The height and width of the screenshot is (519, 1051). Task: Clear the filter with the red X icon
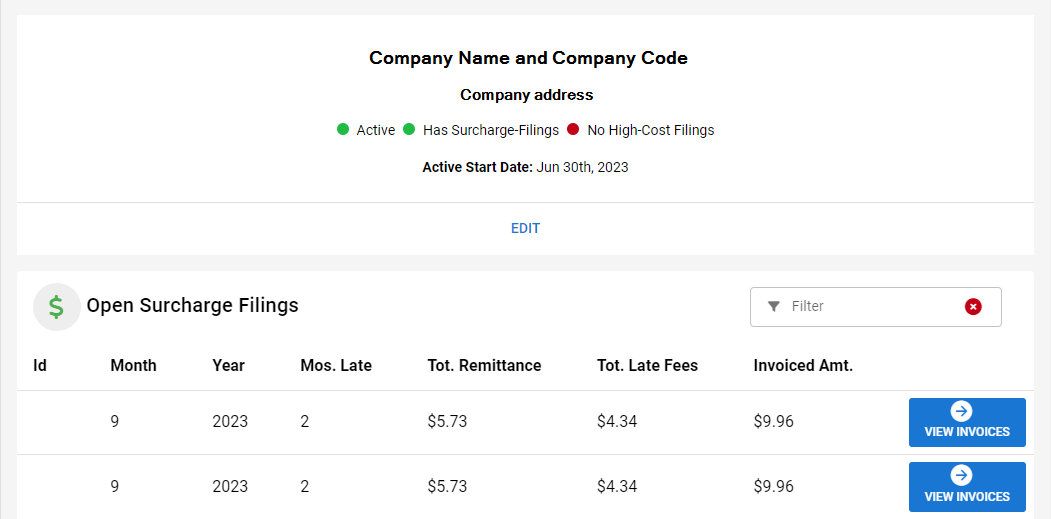coord(973,306)
